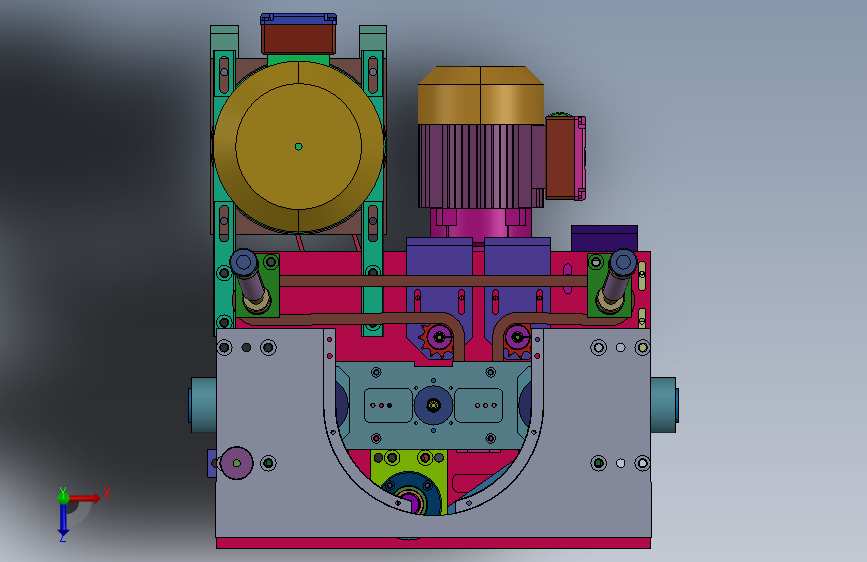Viewport: 867px width, 562px height.
Task: Select the purple sprocket right of orange one
Action: click(518, 337)
